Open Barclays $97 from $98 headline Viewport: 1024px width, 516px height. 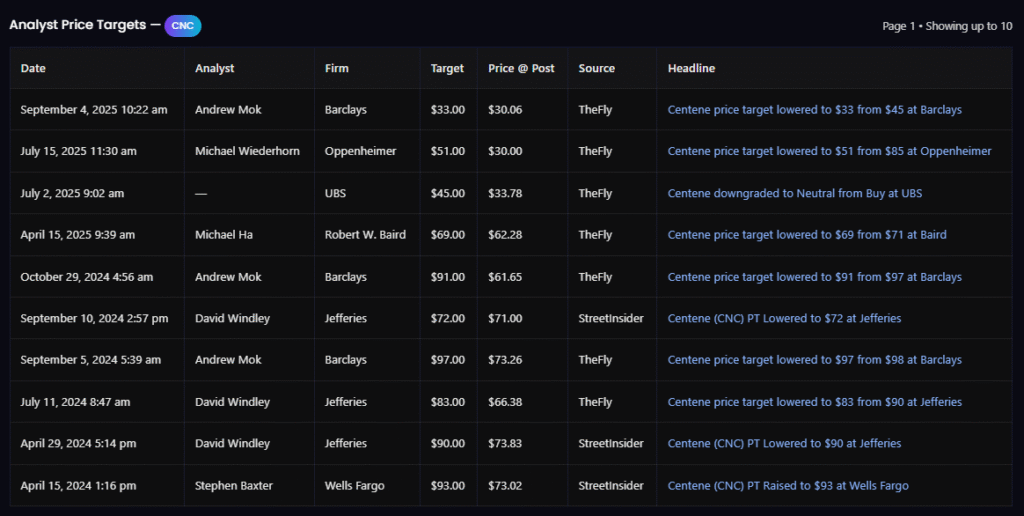814,360
